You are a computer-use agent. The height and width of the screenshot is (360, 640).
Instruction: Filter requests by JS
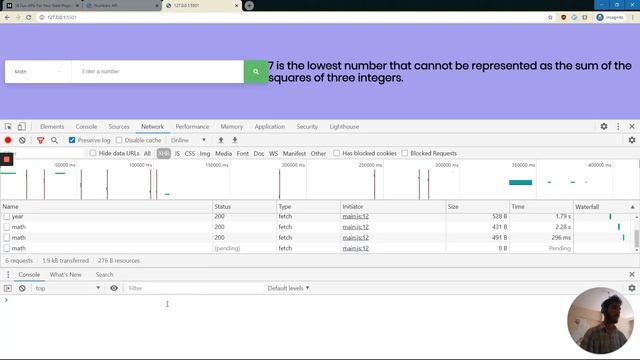(x=177, y=153)
